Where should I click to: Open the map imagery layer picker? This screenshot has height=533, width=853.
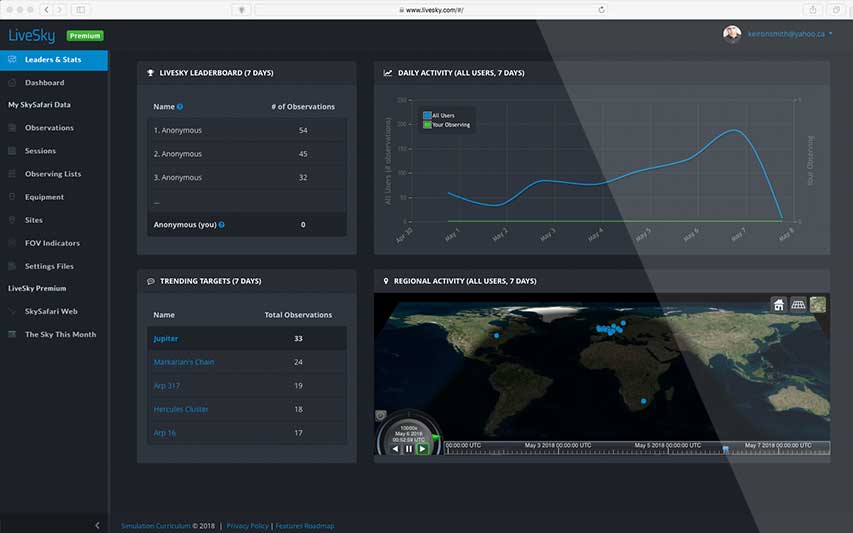[x=818, y=305]
